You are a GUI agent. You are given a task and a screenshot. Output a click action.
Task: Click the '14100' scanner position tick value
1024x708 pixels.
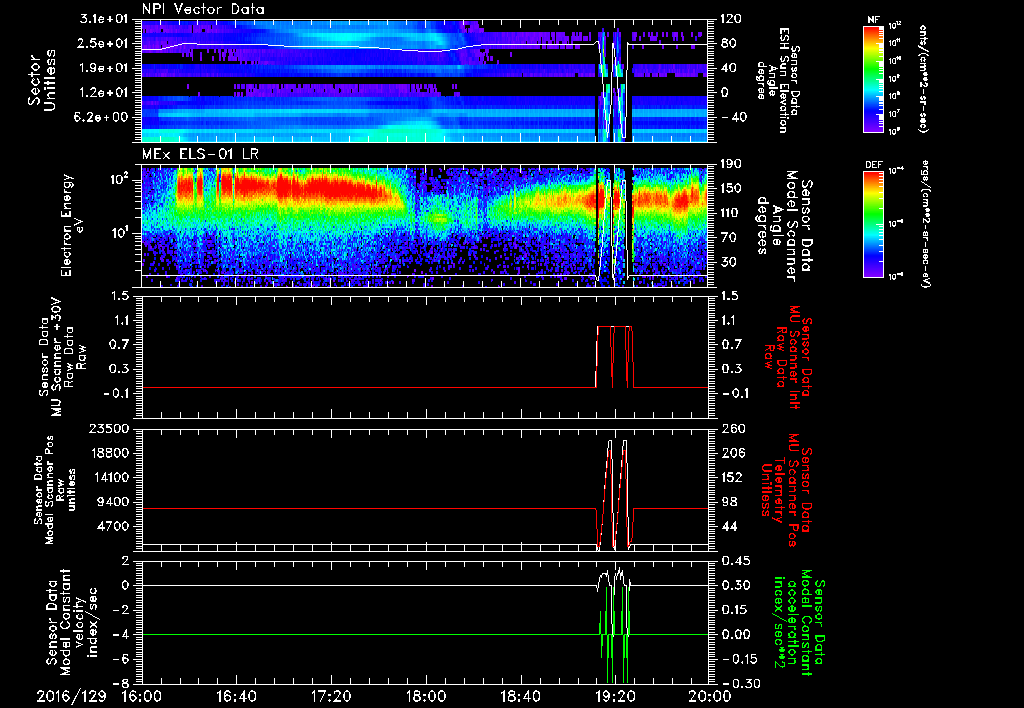(x=110, y=477)
